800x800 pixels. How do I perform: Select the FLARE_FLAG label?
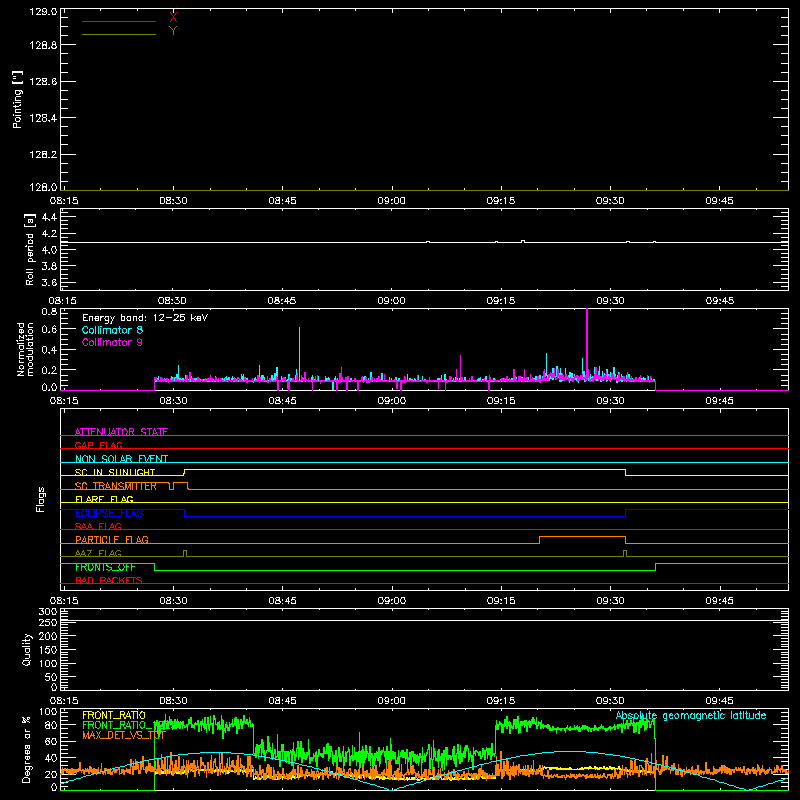pyautogui.click(x=104, y=499)
